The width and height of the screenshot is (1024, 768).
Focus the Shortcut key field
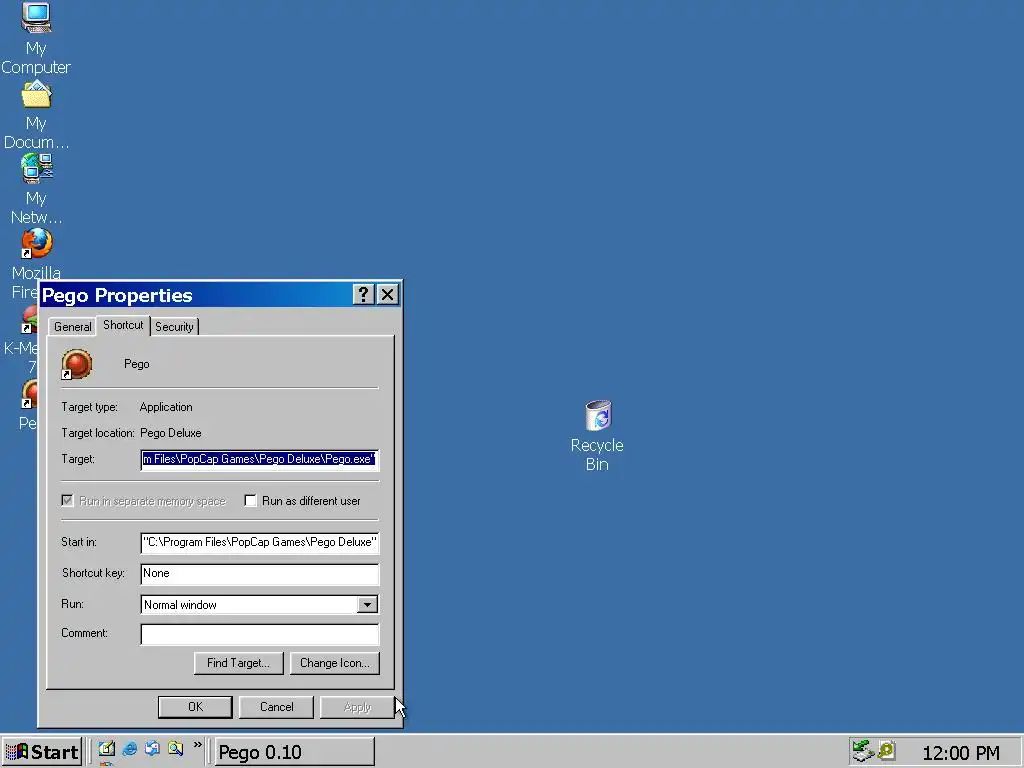pos(259,573)
